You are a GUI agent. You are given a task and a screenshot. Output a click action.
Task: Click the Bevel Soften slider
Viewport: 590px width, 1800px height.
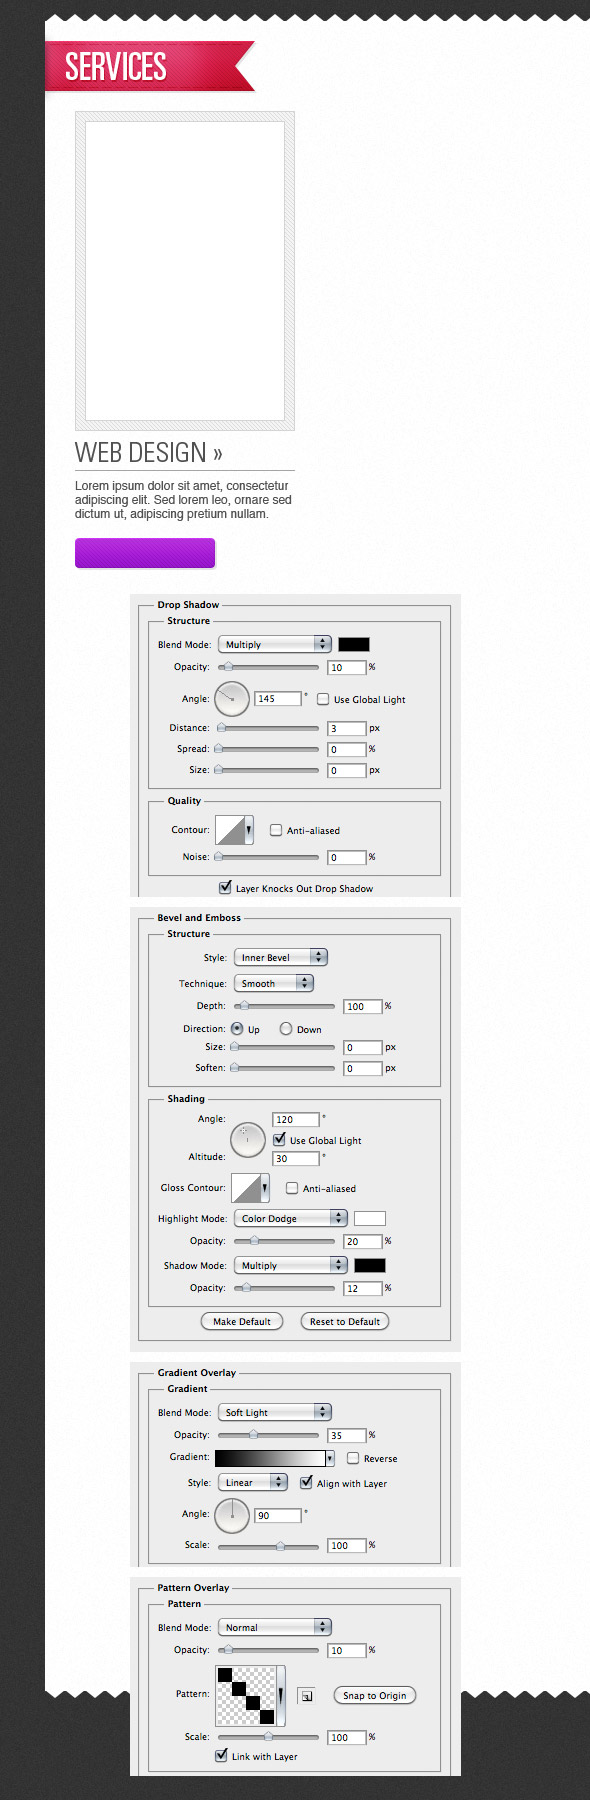284,1068
